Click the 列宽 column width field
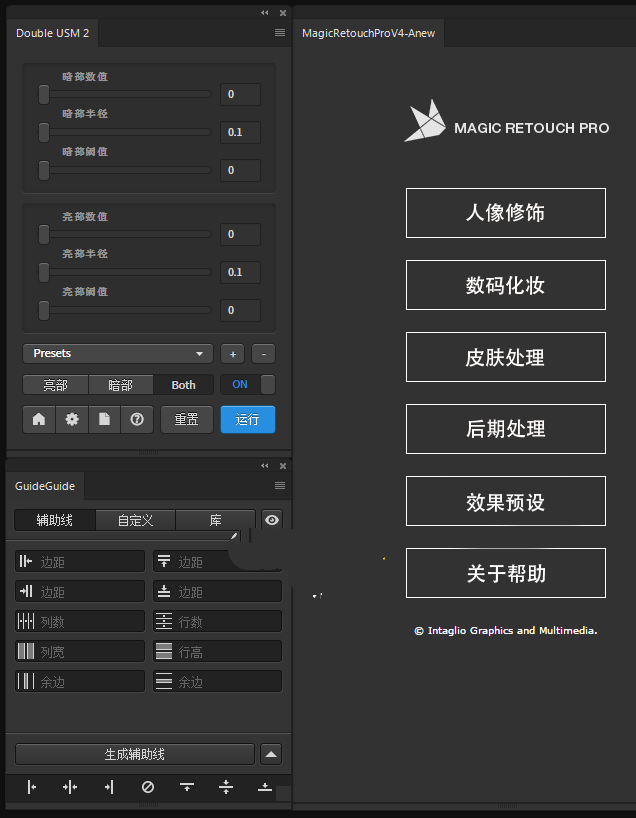Viewport: 636px width, 818px height. click(80, 652)
